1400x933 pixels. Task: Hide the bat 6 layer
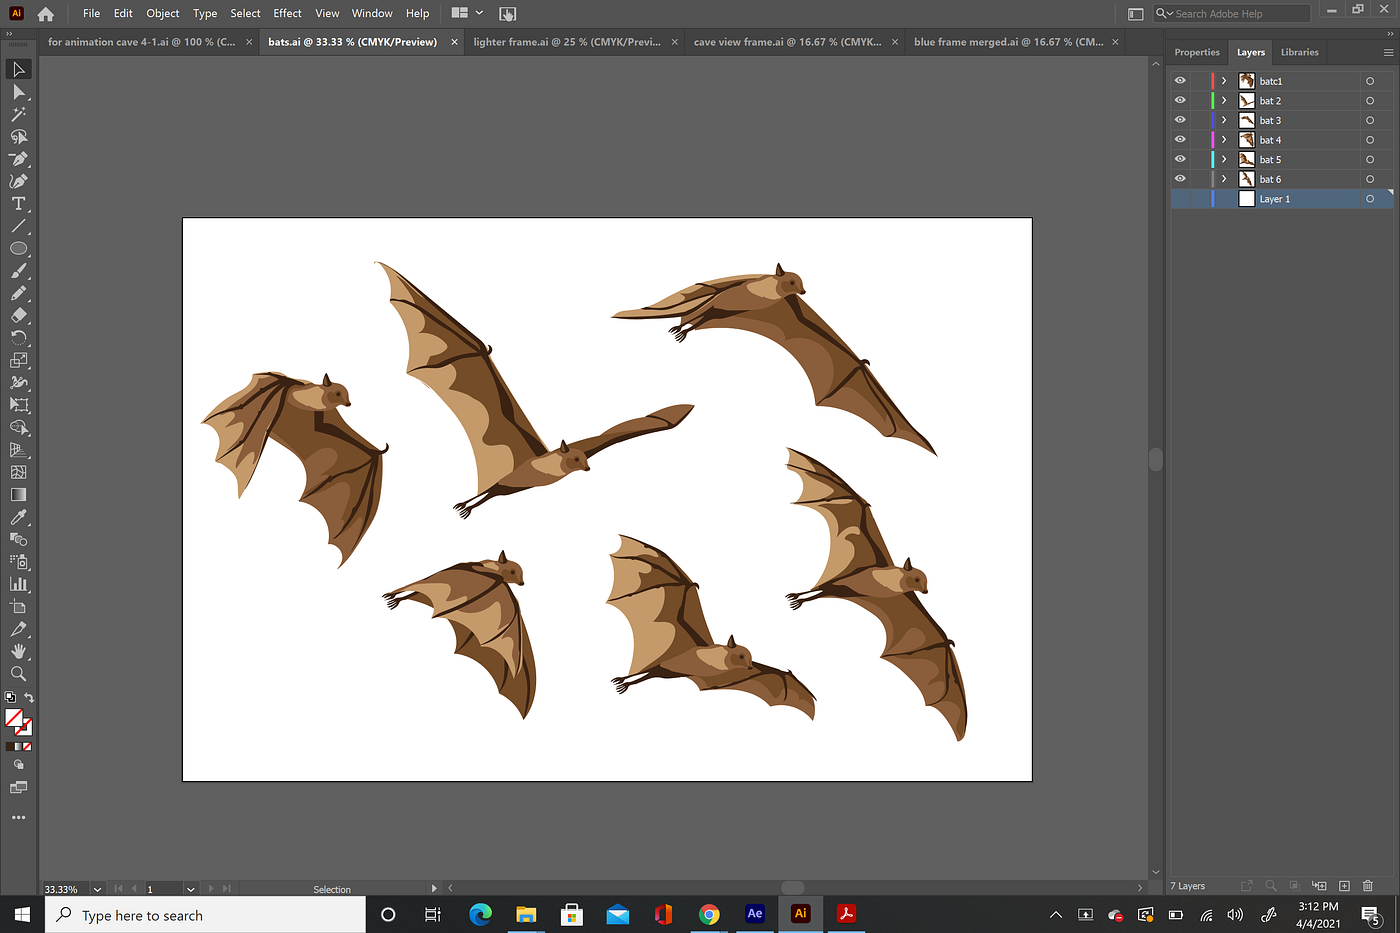coord(1180,179)
